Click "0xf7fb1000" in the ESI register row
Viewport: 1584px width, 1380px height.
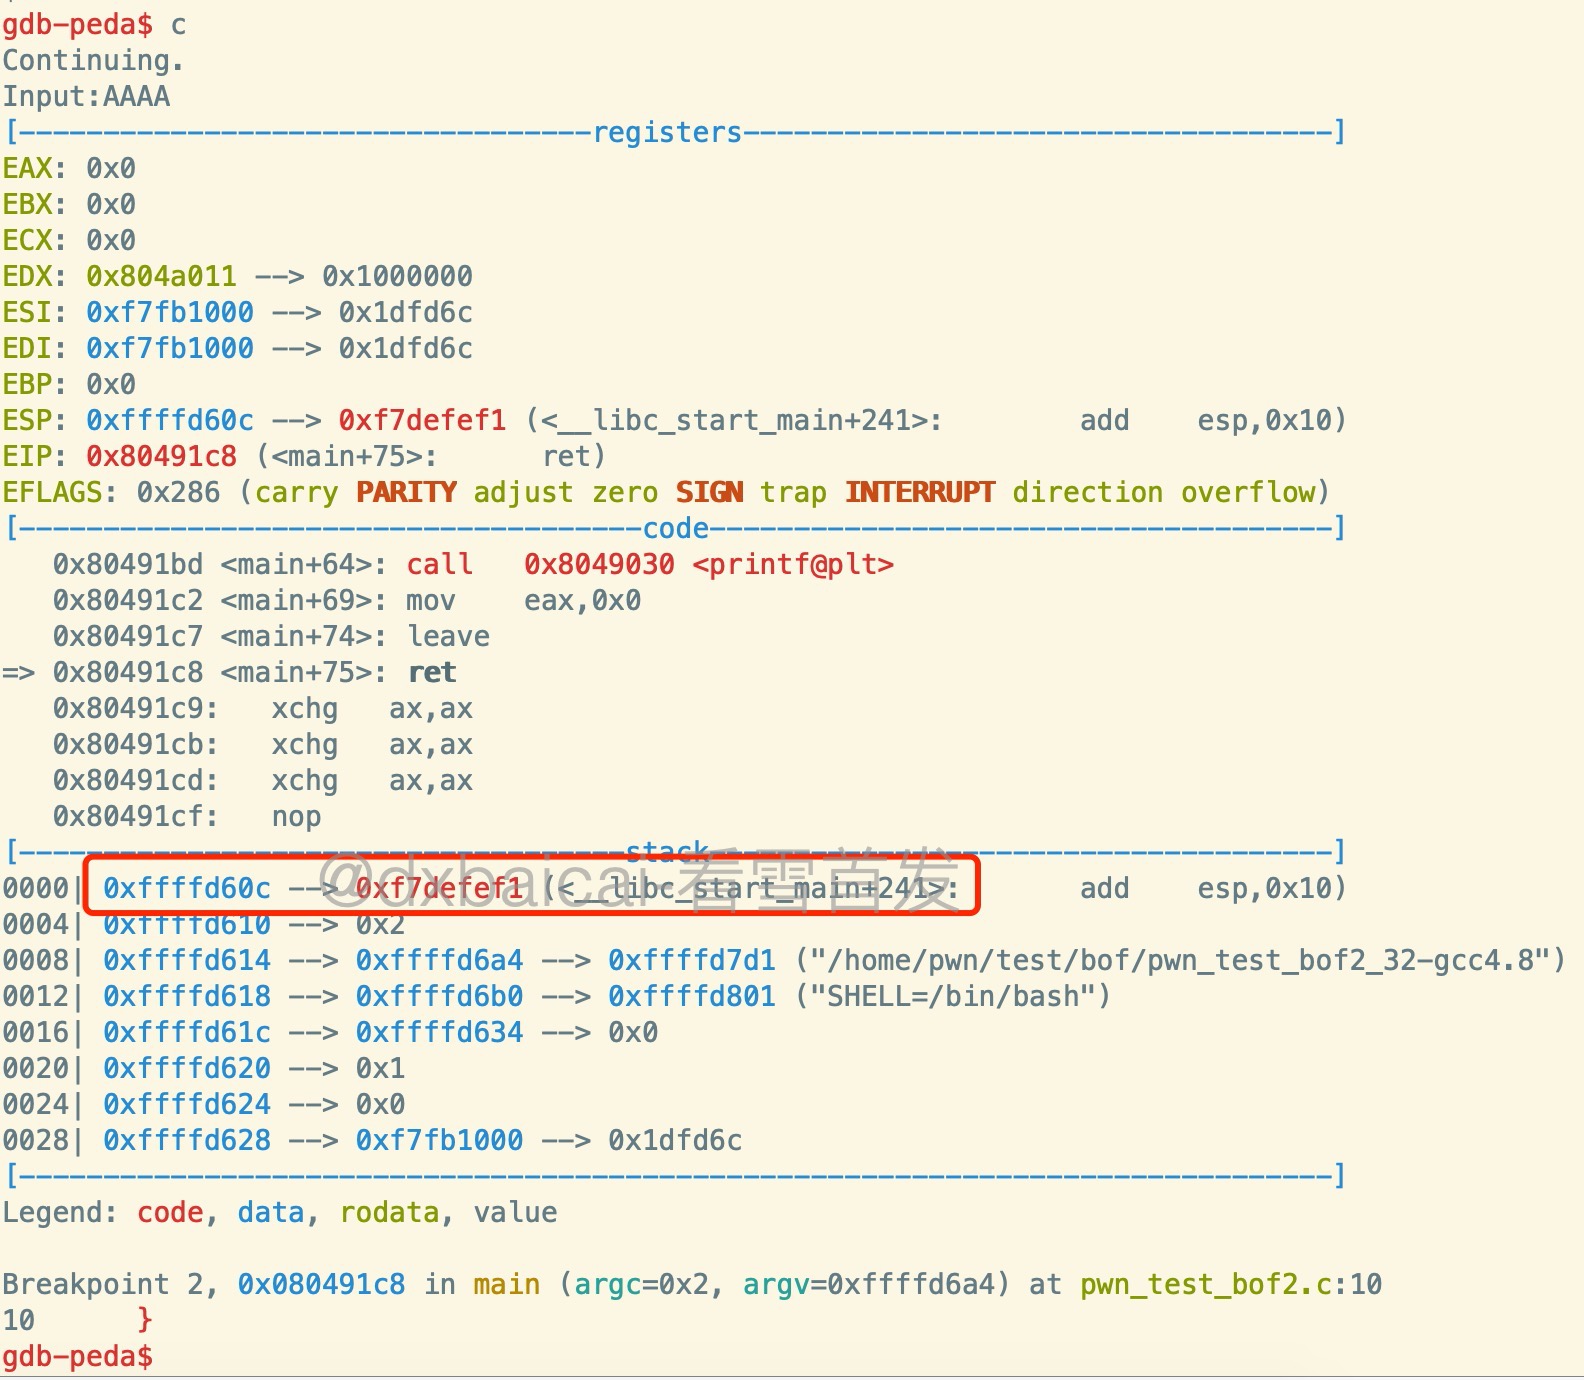tap(170, 313)
